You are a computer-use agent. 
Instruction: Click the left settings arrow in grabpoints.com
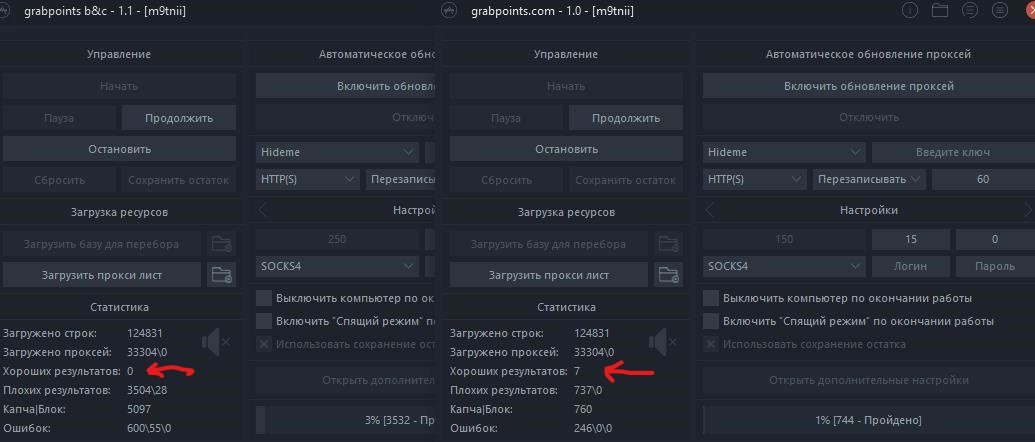[x=709, y=210]
